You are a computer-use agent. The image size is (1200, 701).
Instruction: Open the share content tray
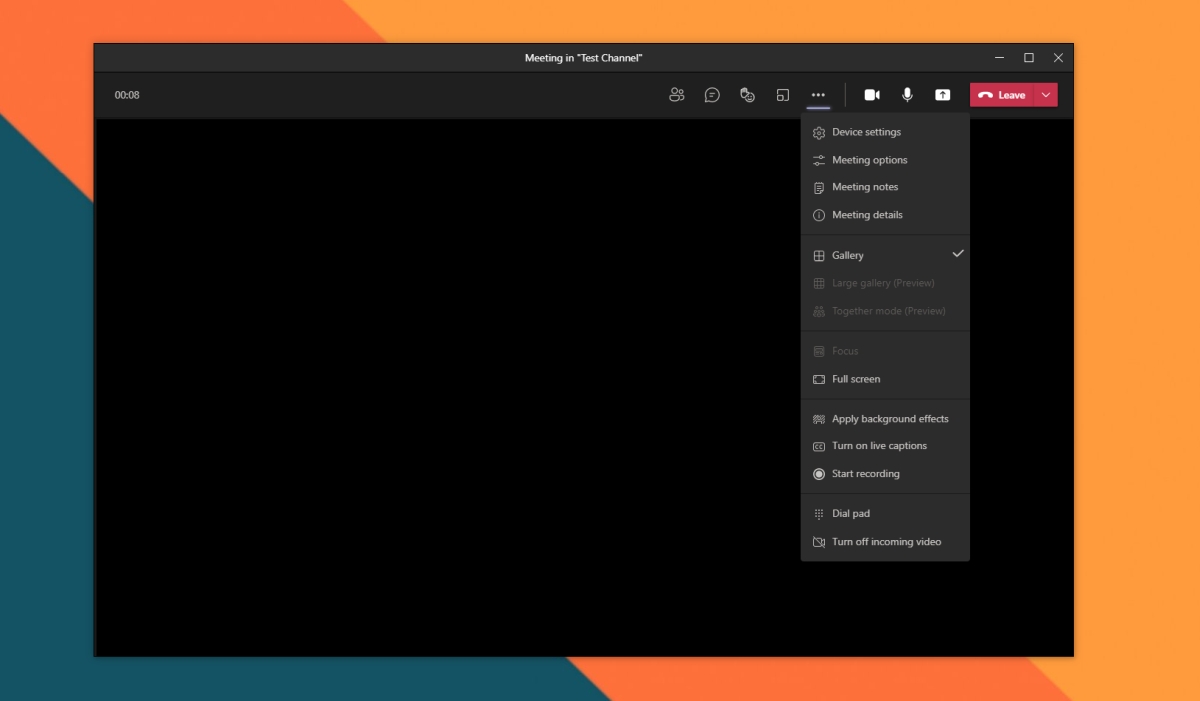coord(942,95)
